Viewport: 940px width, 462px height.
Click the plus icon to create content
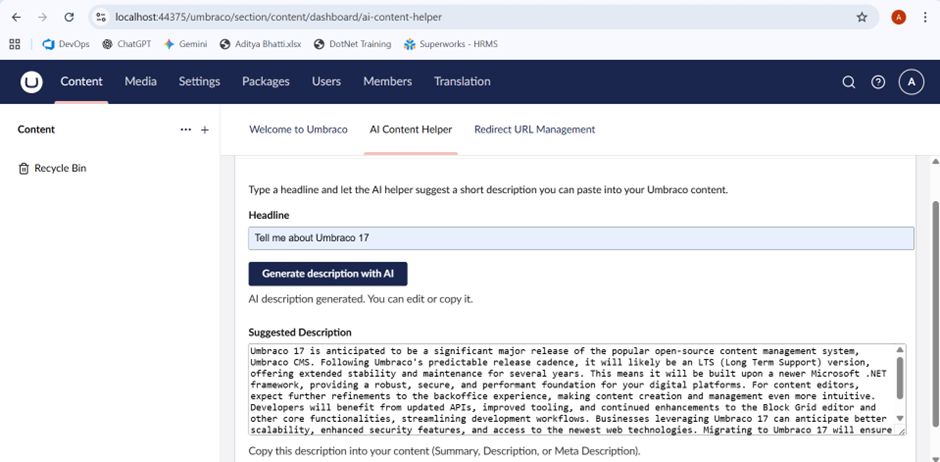coord(205,130)
